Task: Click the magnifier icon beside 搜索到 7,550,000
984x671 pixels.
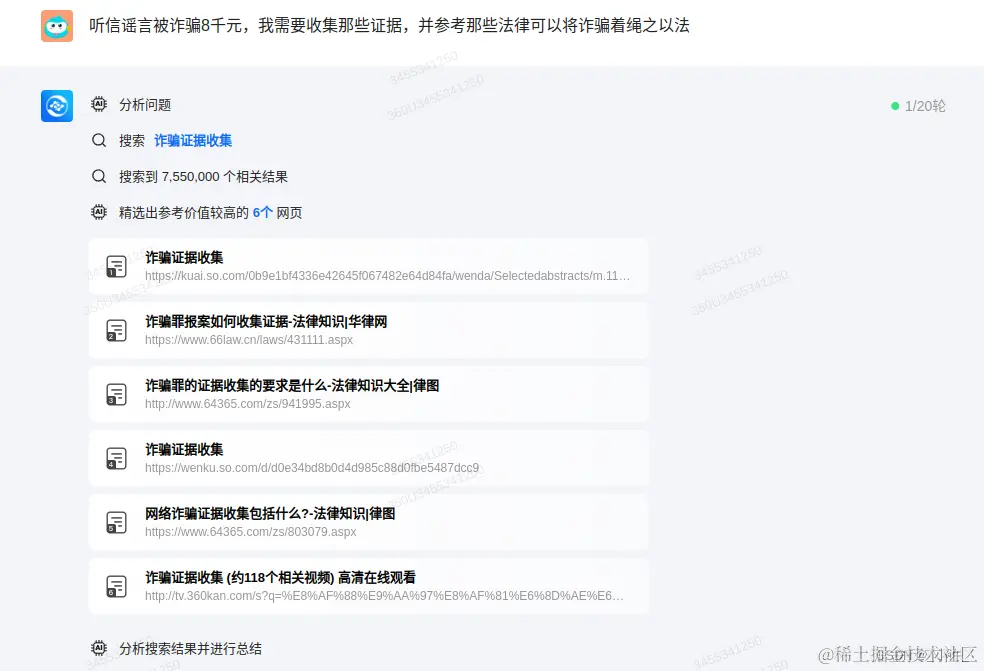Action: (98, 176)
